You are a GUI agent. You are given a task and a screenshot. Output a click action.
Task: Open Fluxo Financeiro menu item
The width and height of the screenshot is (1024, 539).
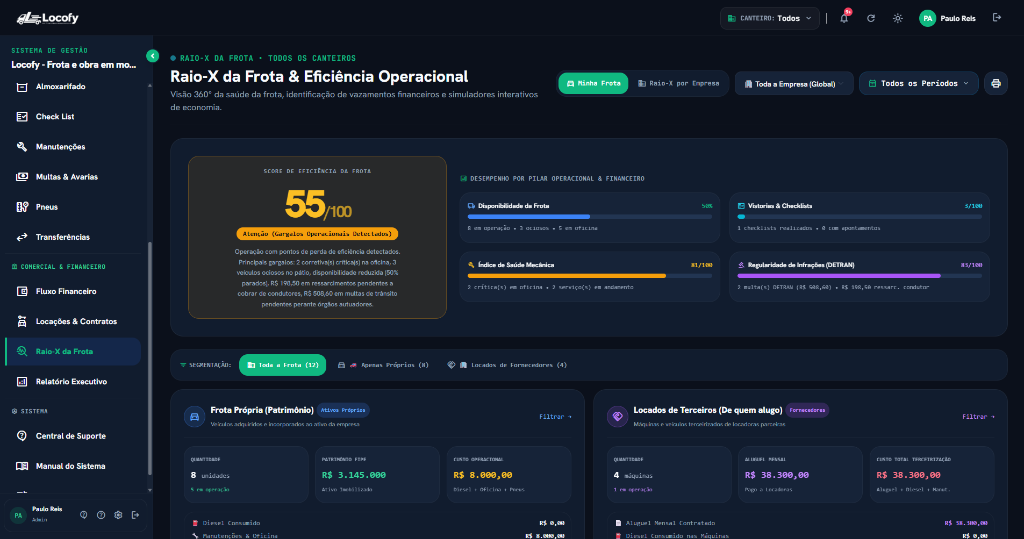[x=73, y=291]
